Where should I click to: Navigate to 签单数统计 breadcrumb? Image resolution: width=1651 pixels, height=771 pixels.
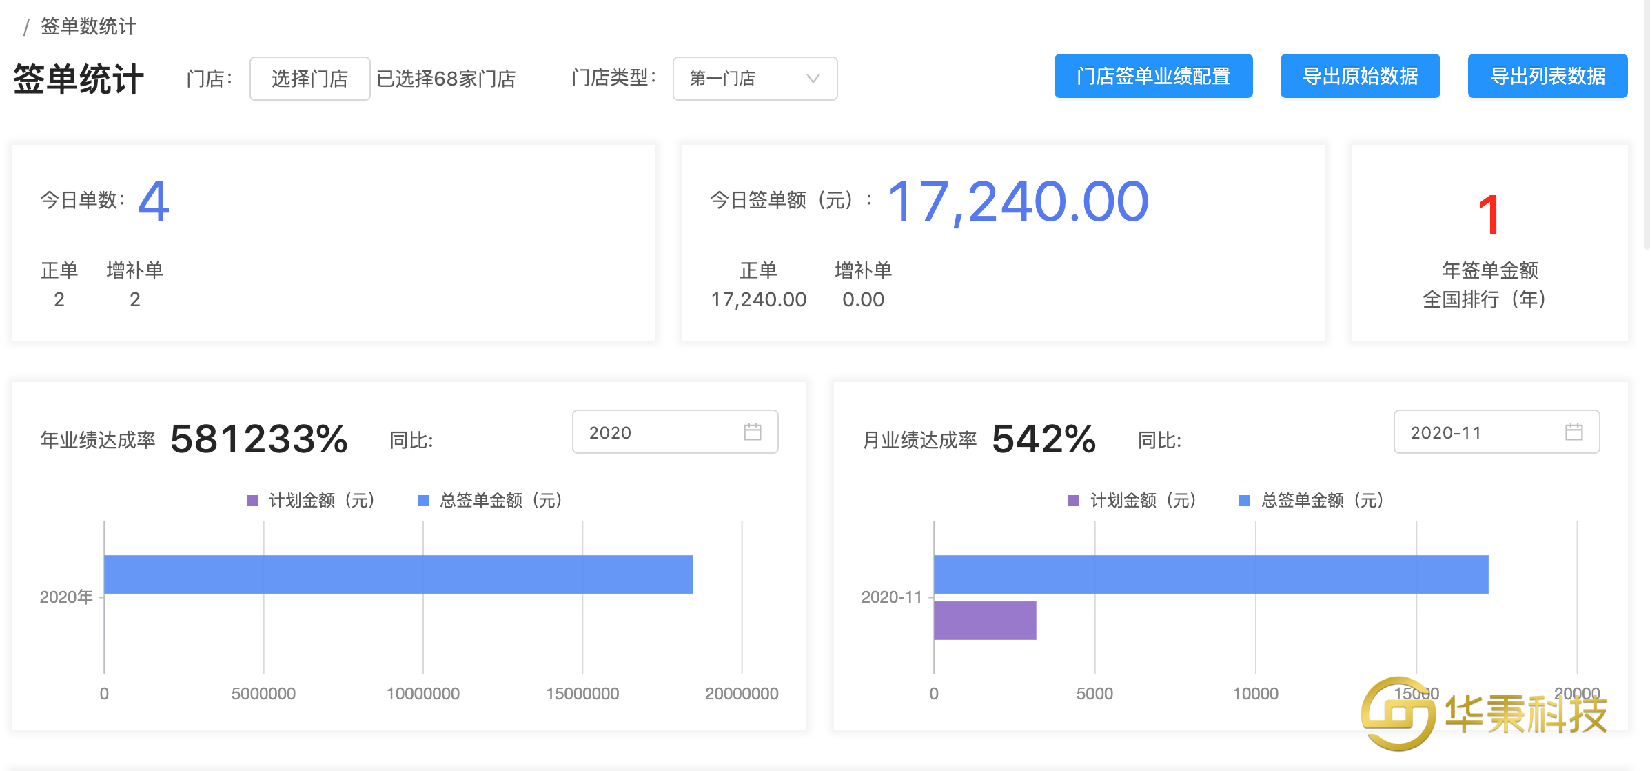(x=88, y=26)
